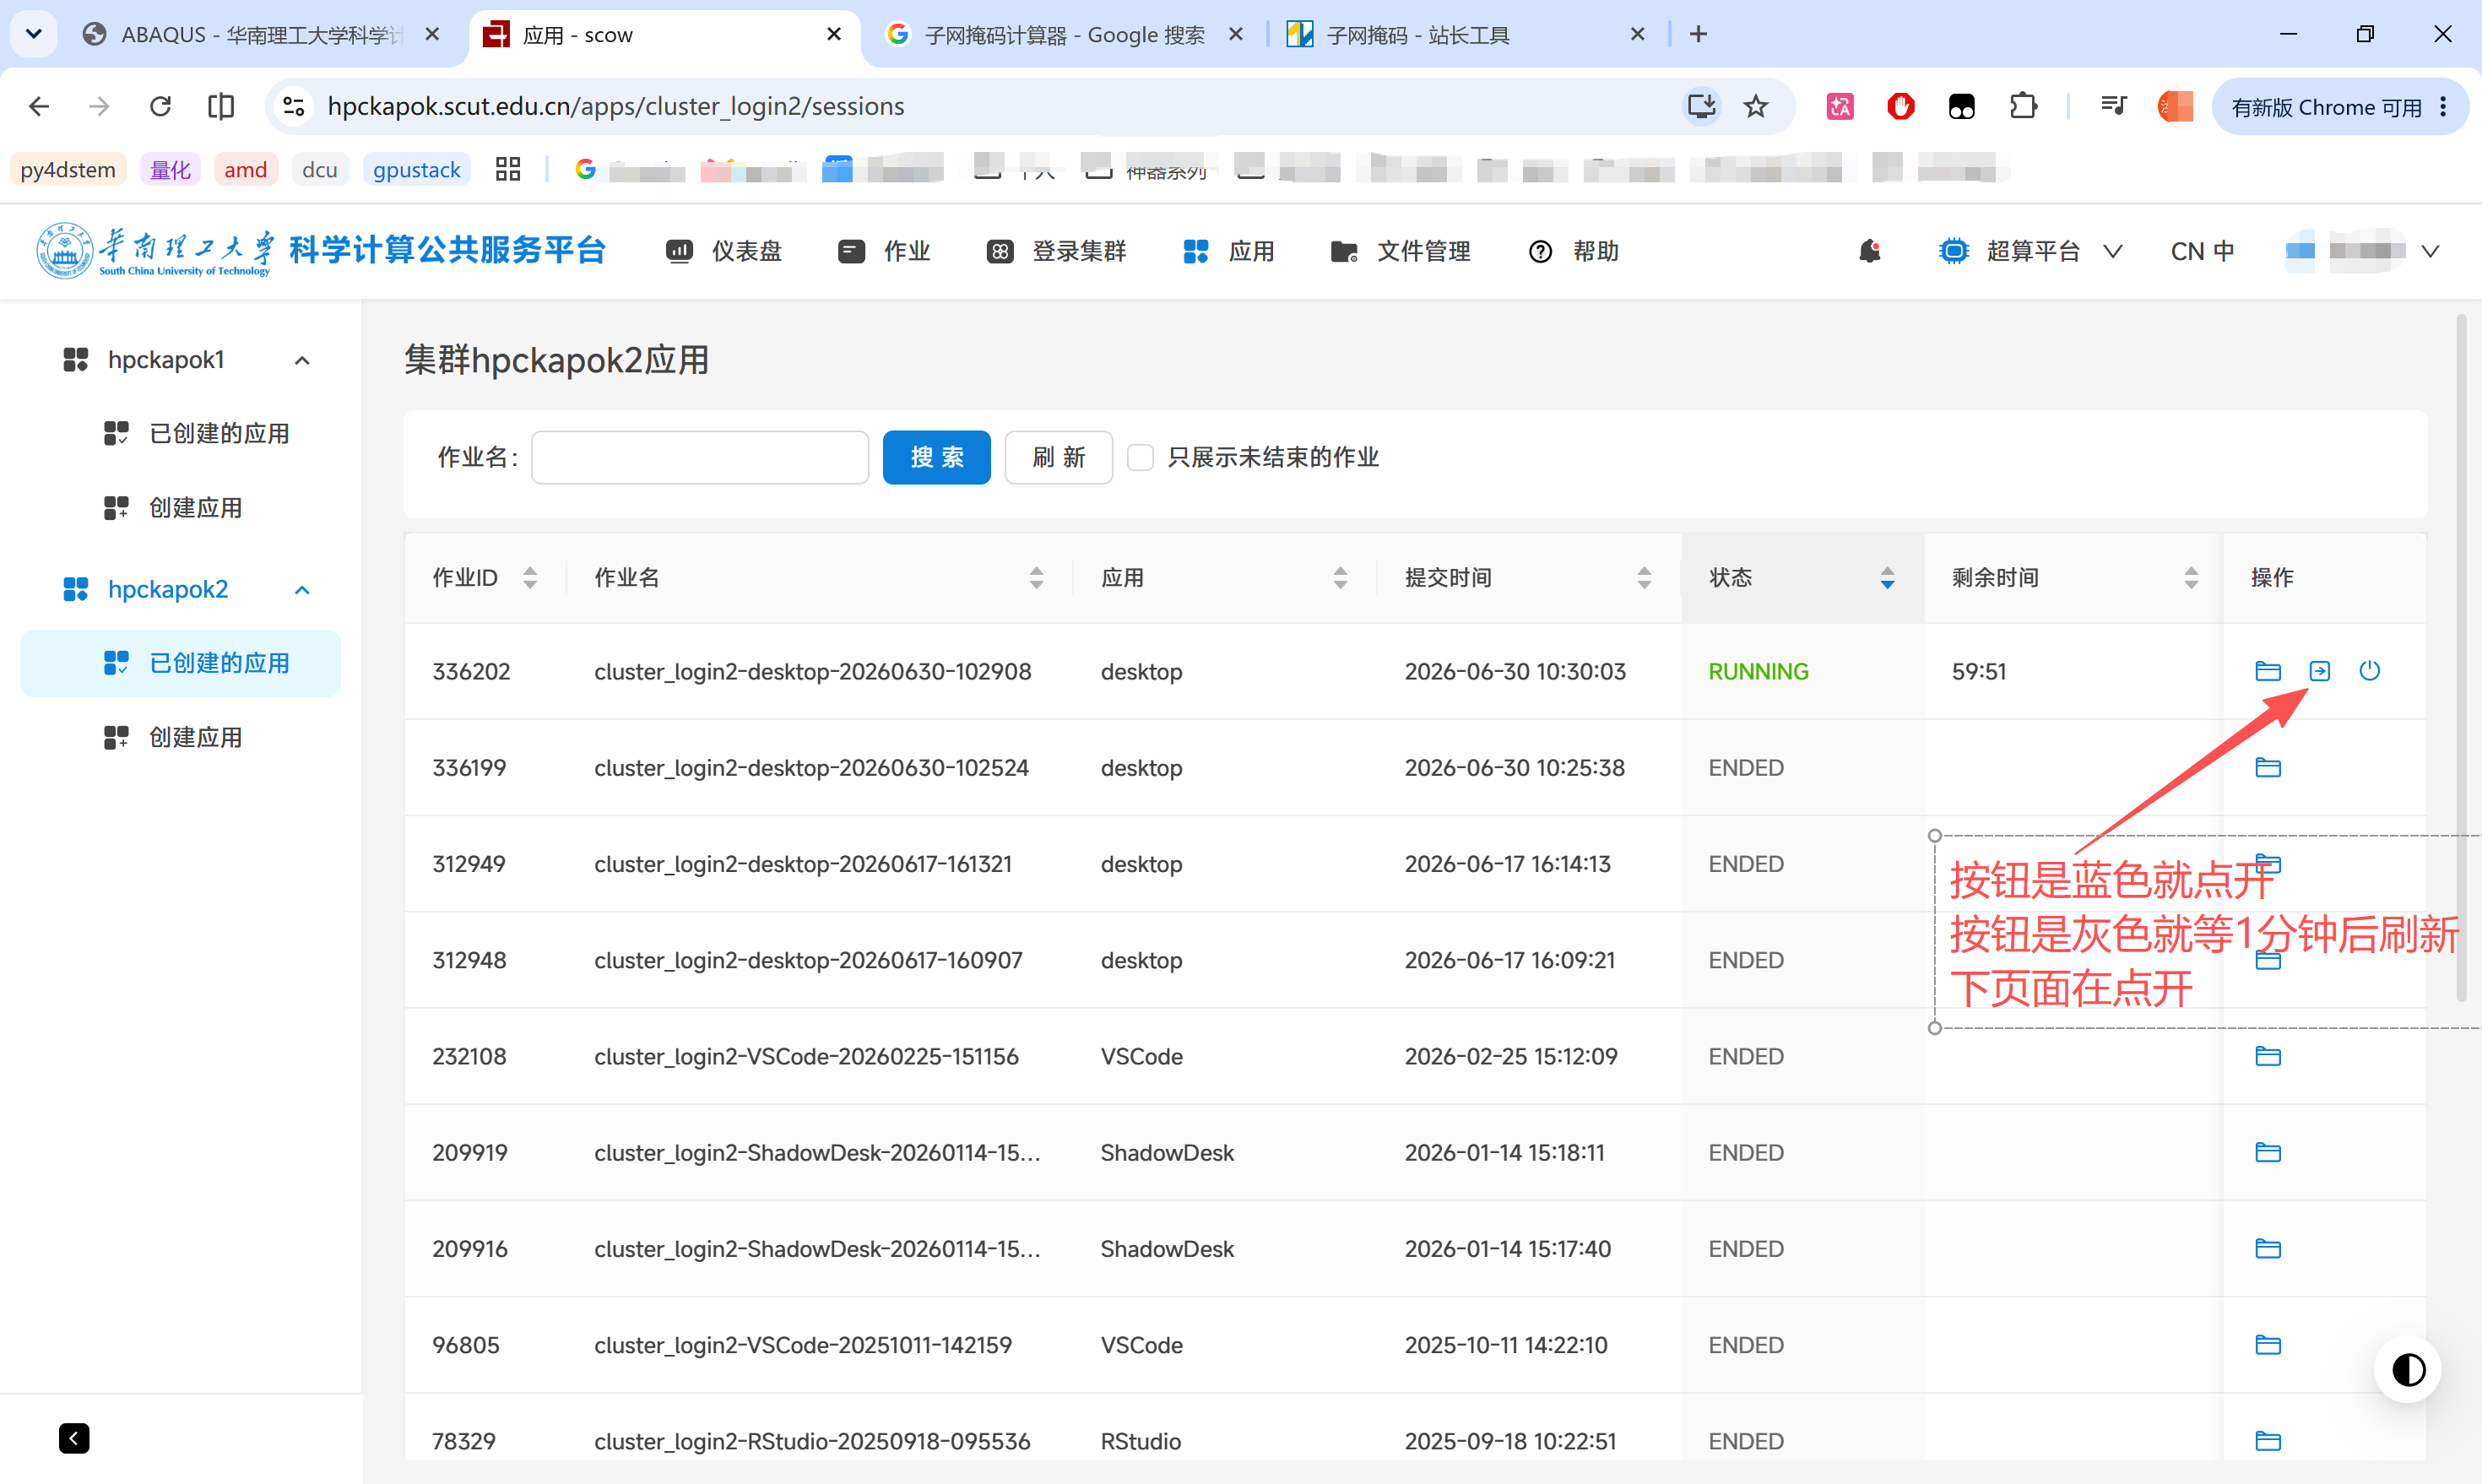2482x1484 pixels.
Task: Open folder icon for job 96805
Action: [2267, 1344]
